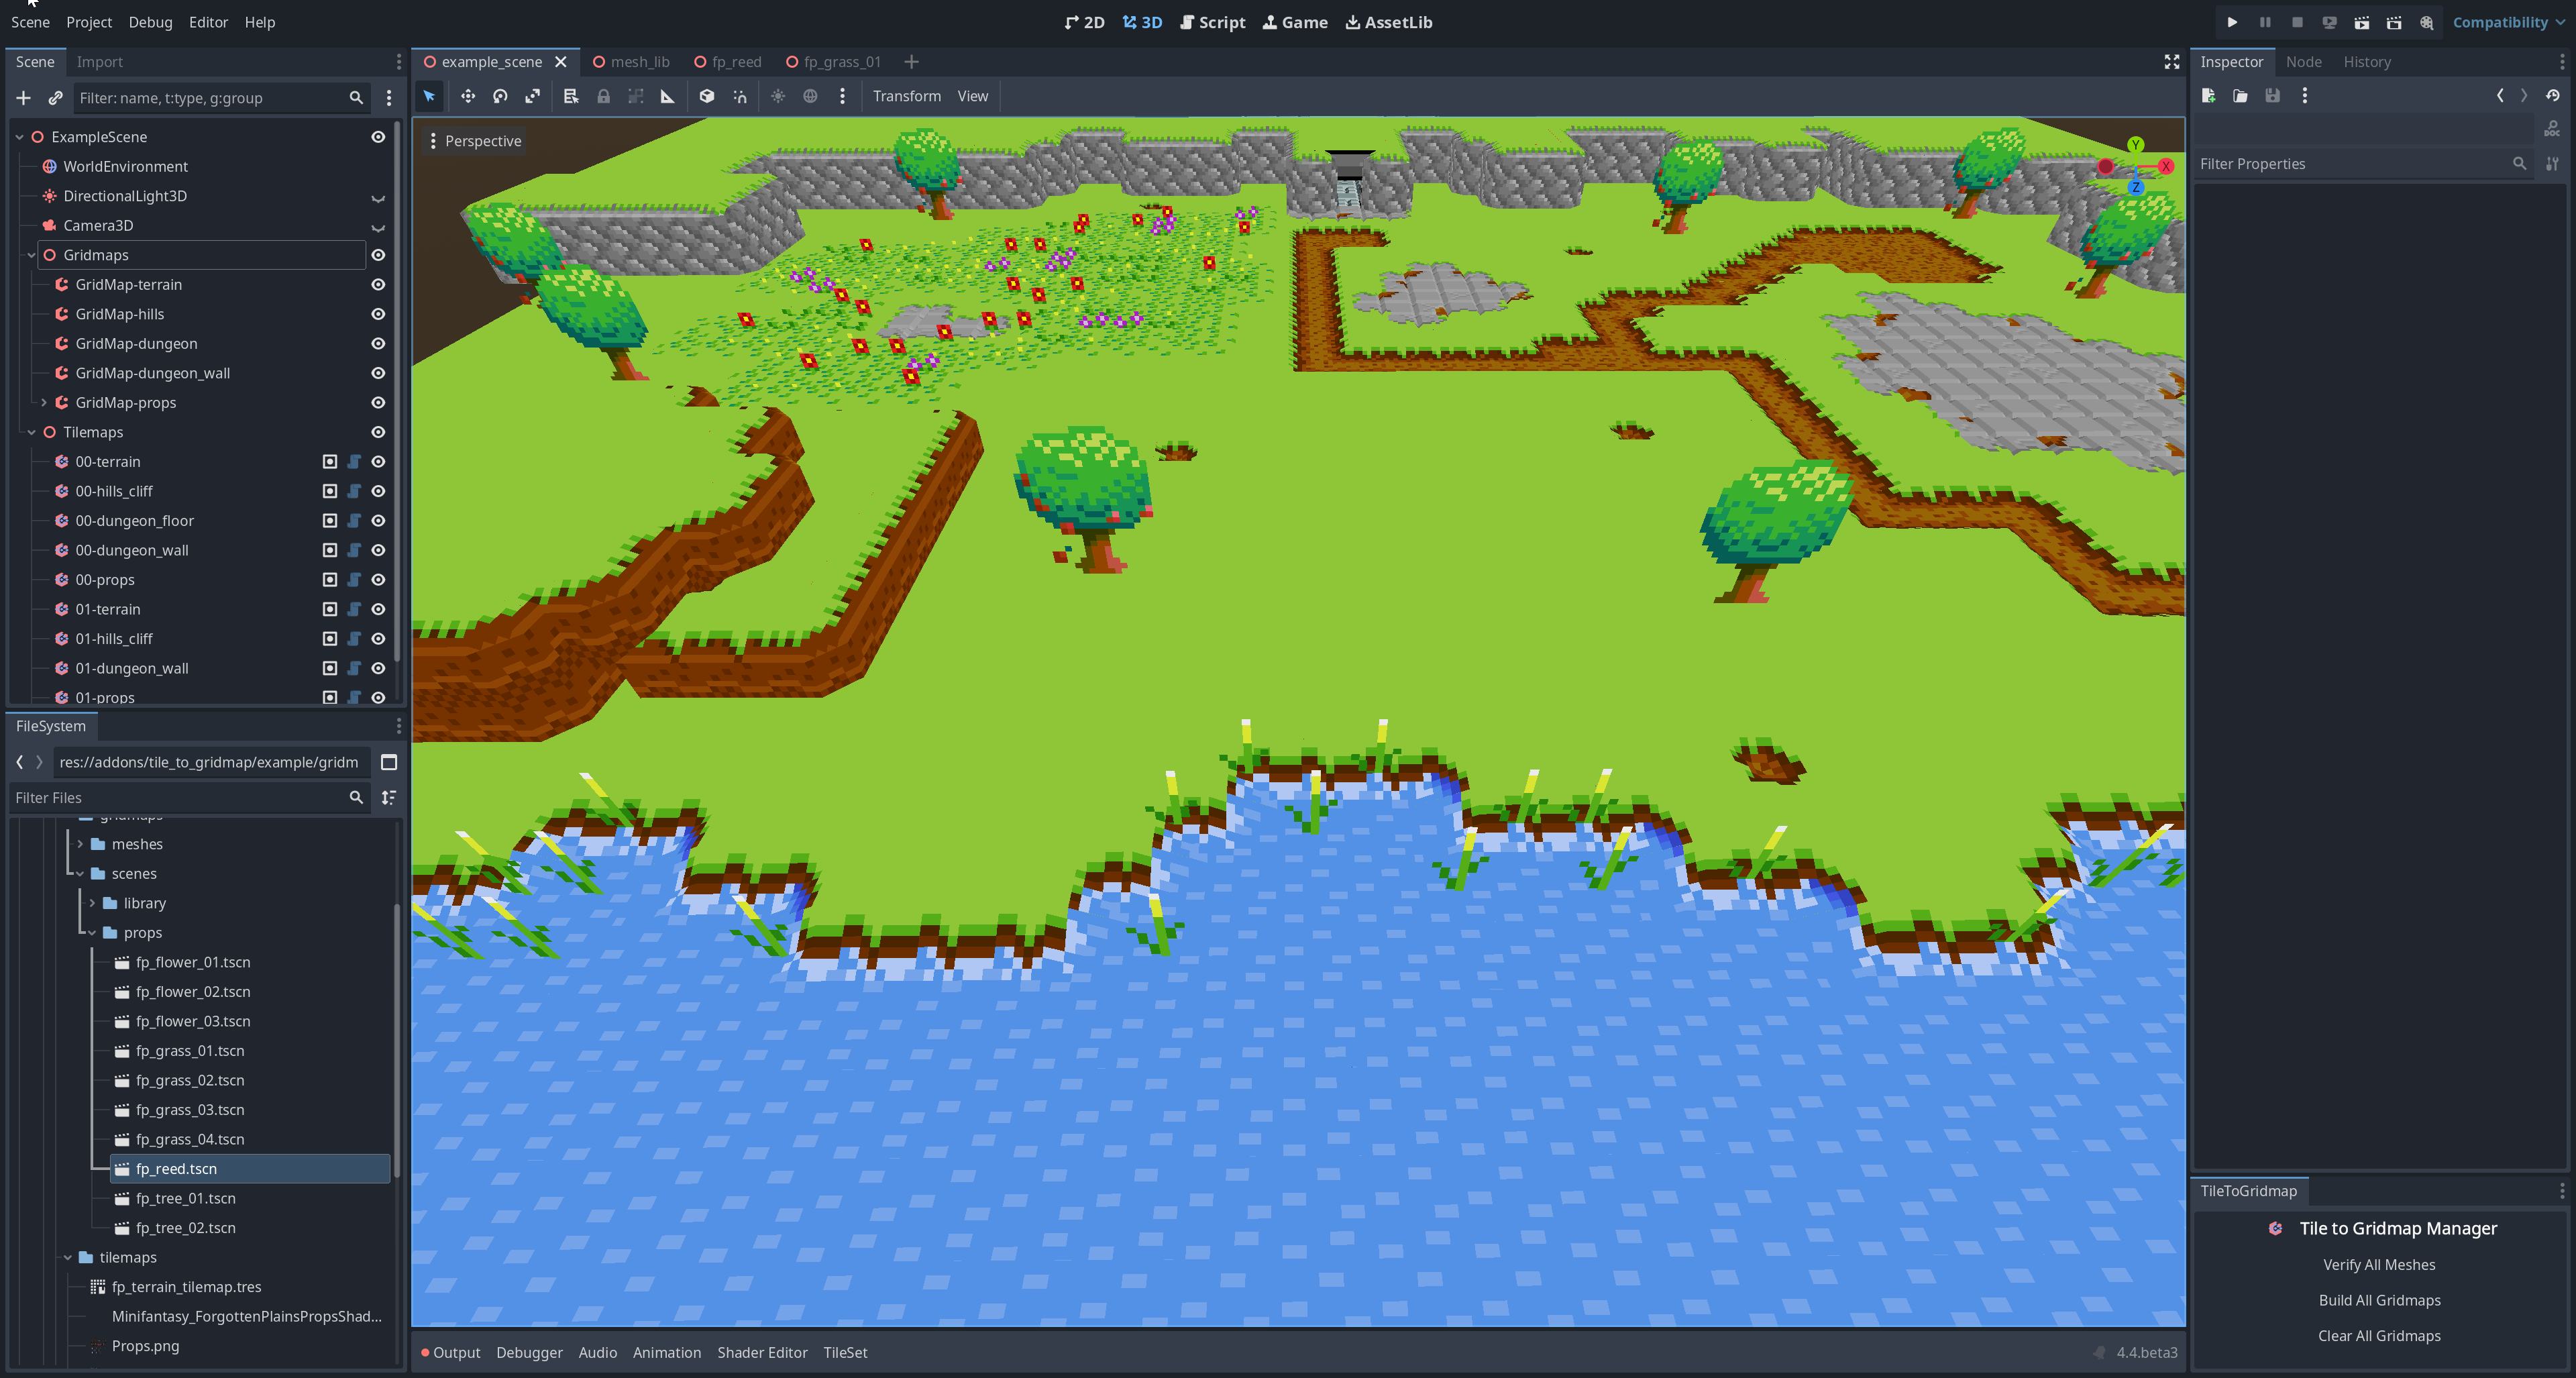Toggle the lock selected node icon

[603, 96]
